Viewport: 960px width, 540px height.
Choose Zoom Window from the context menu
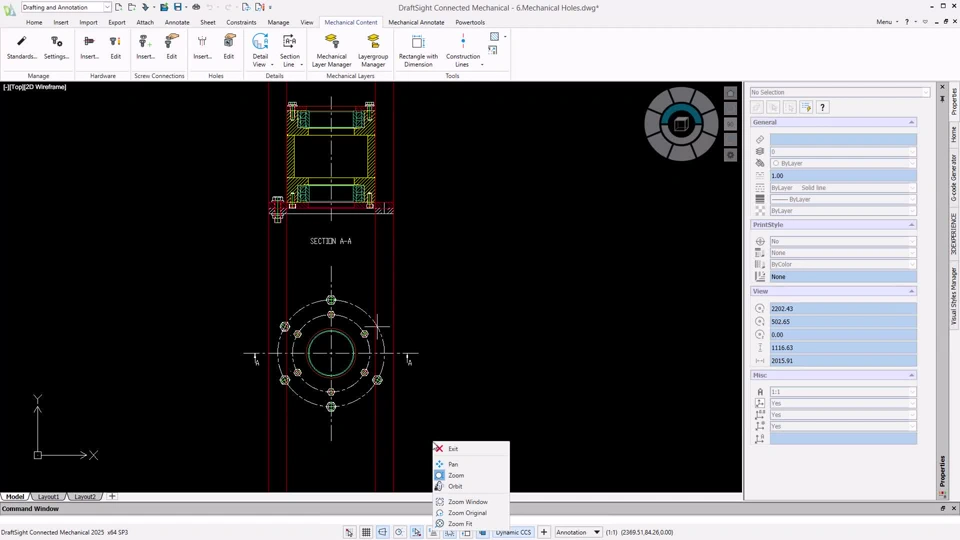click(467, 502)
